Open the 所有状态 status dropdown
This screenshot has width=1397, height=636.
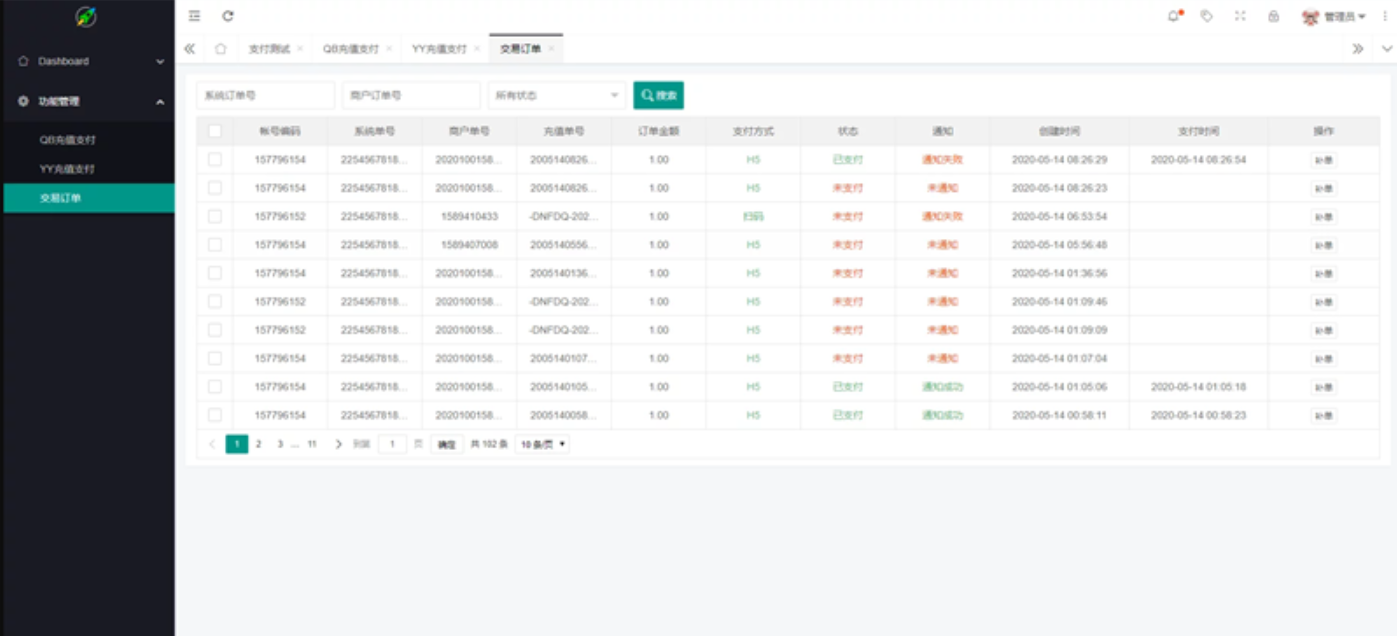(557, 95)
